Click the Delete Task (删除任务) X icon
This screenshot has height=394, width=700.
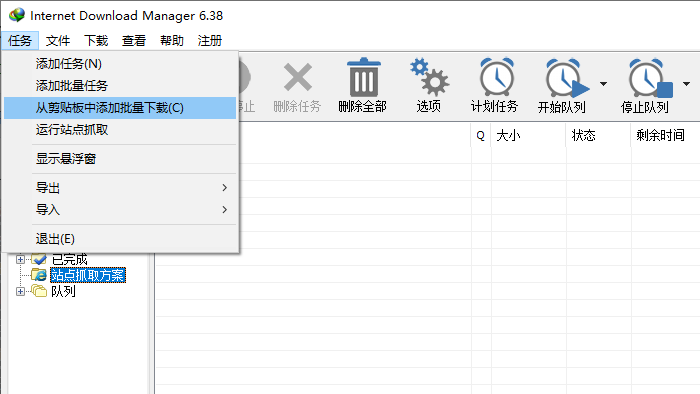(x=298, y=78)
